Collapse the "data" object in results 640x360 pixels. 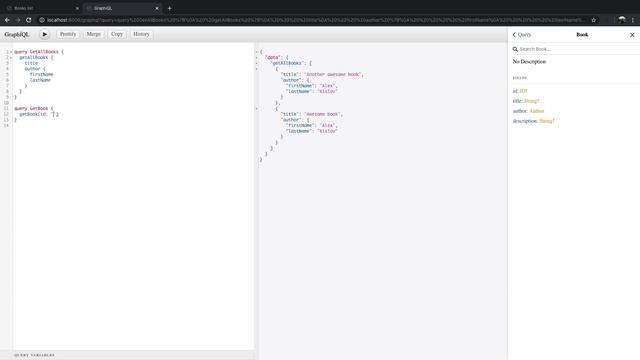(x=256, y=58)
